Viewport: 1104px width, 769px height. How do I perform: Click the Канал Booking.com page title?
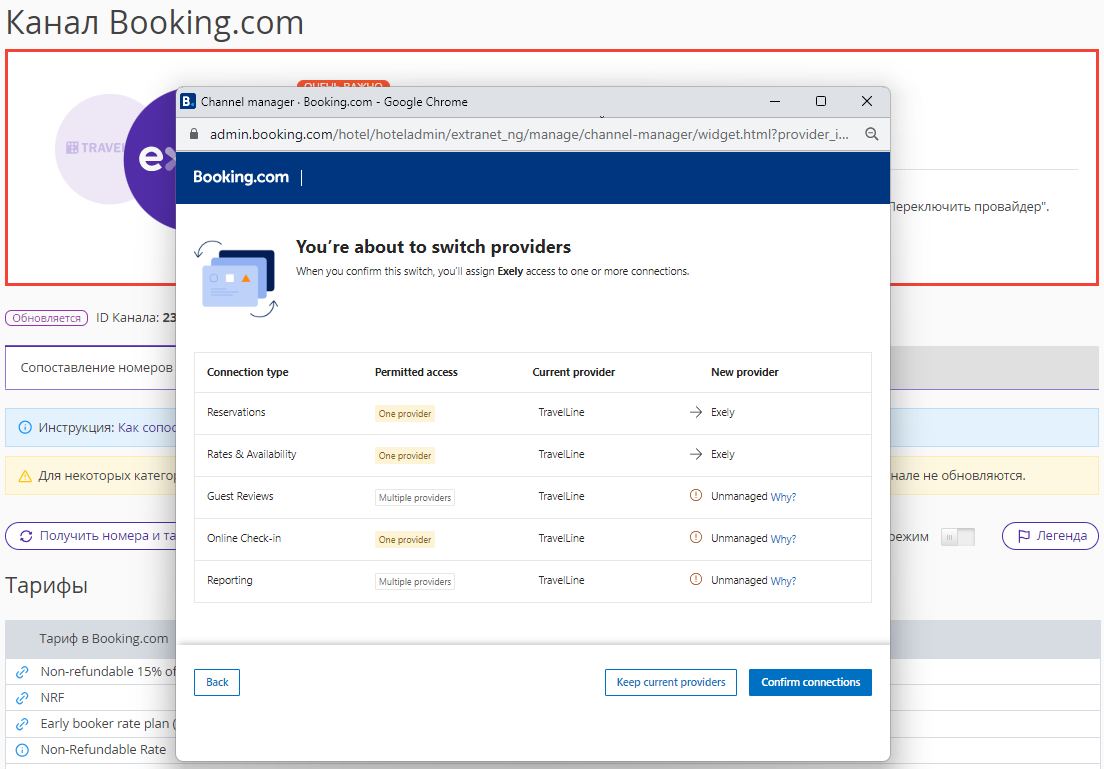[x=155, y=22]
